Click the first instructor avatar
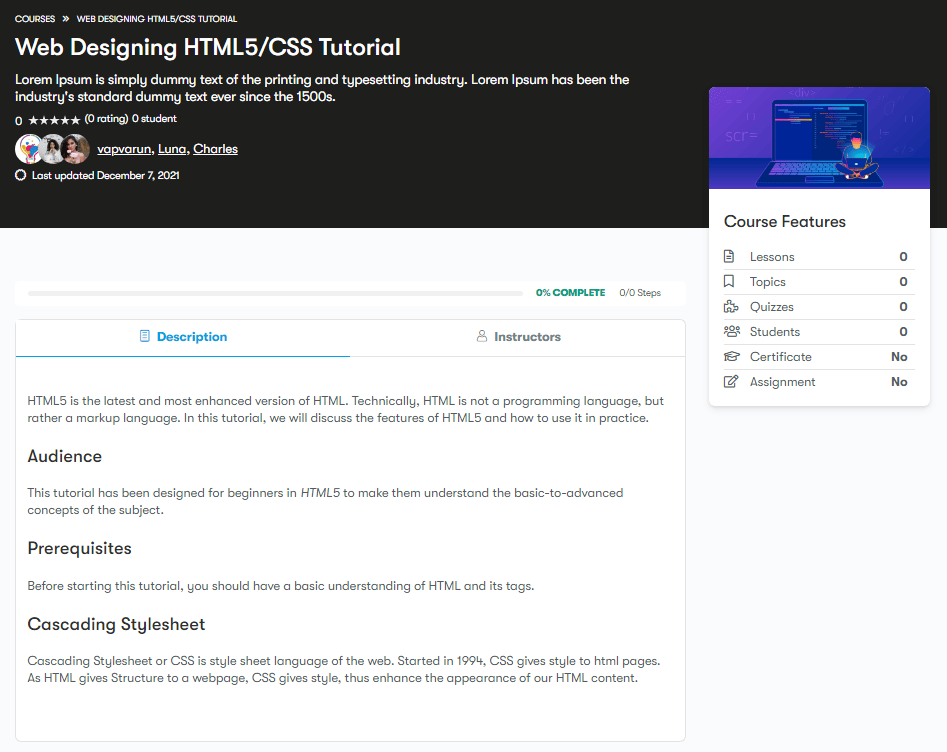947x752 pixels. point(29,149)
